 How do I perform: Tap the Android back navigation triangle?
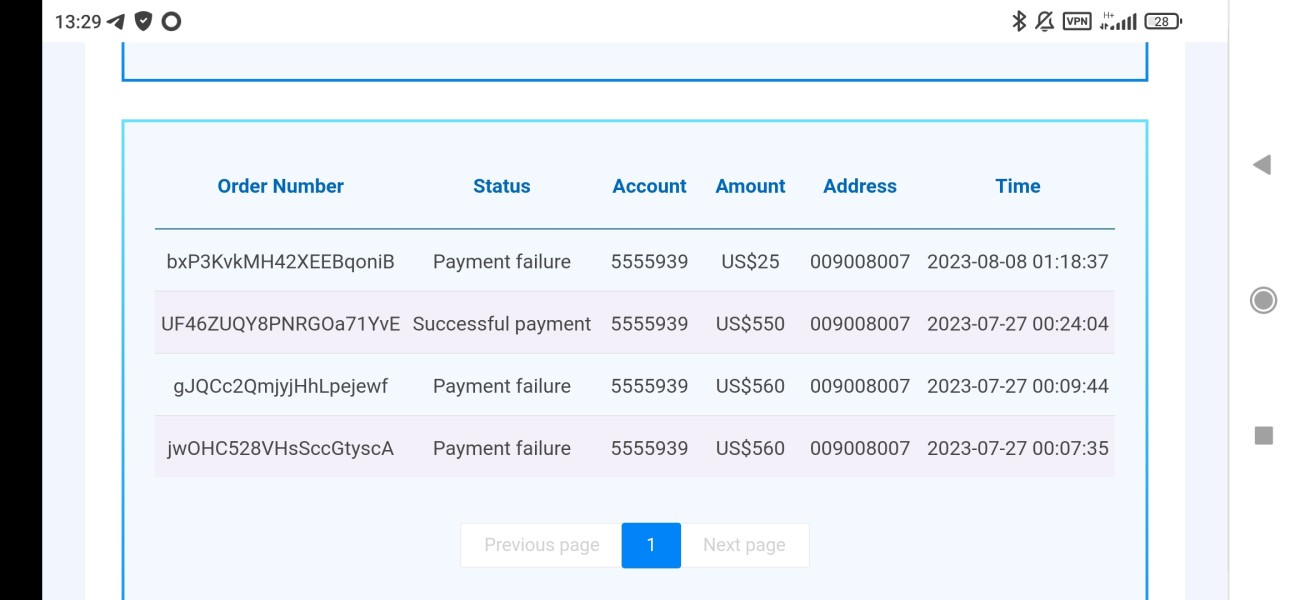coord(1262,165)
